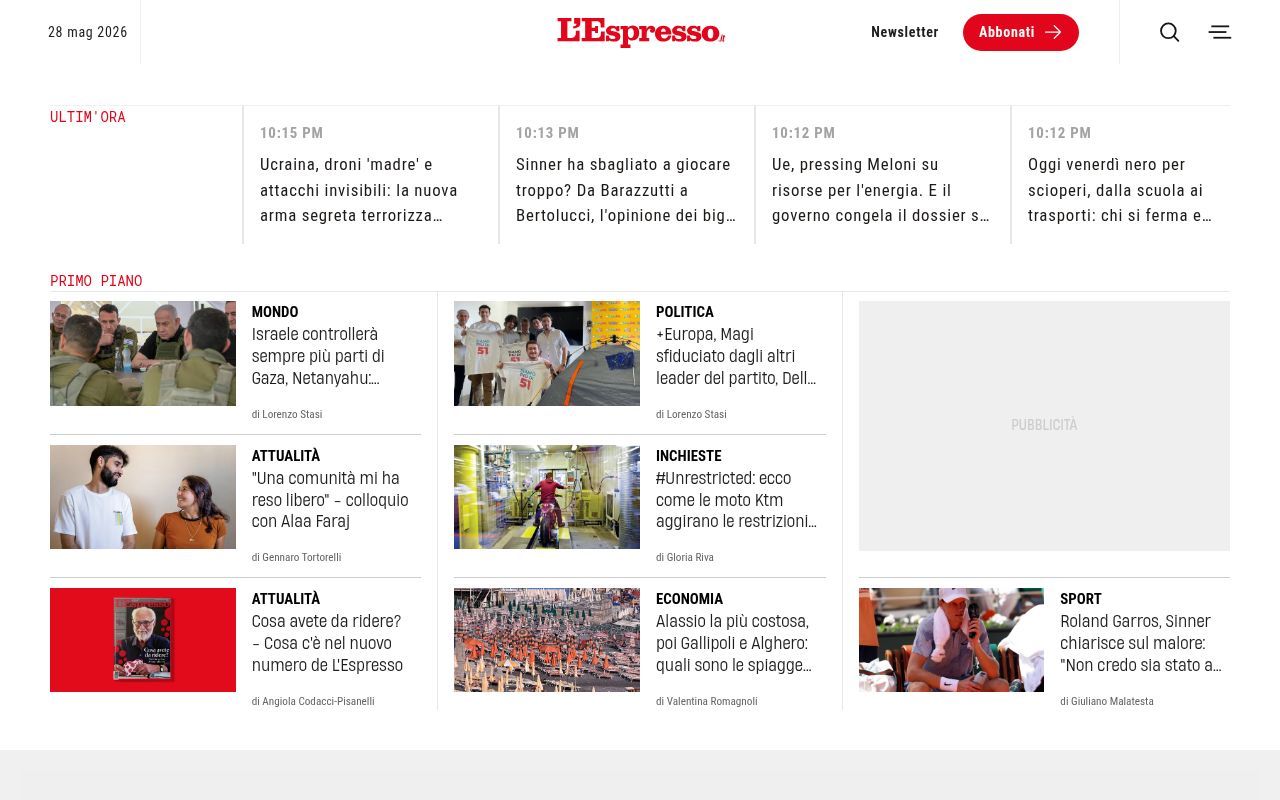Open the #Unrestricted moto Ktm article
Viewport: 1280px width, 800px height.
click(x=737, y=500)
